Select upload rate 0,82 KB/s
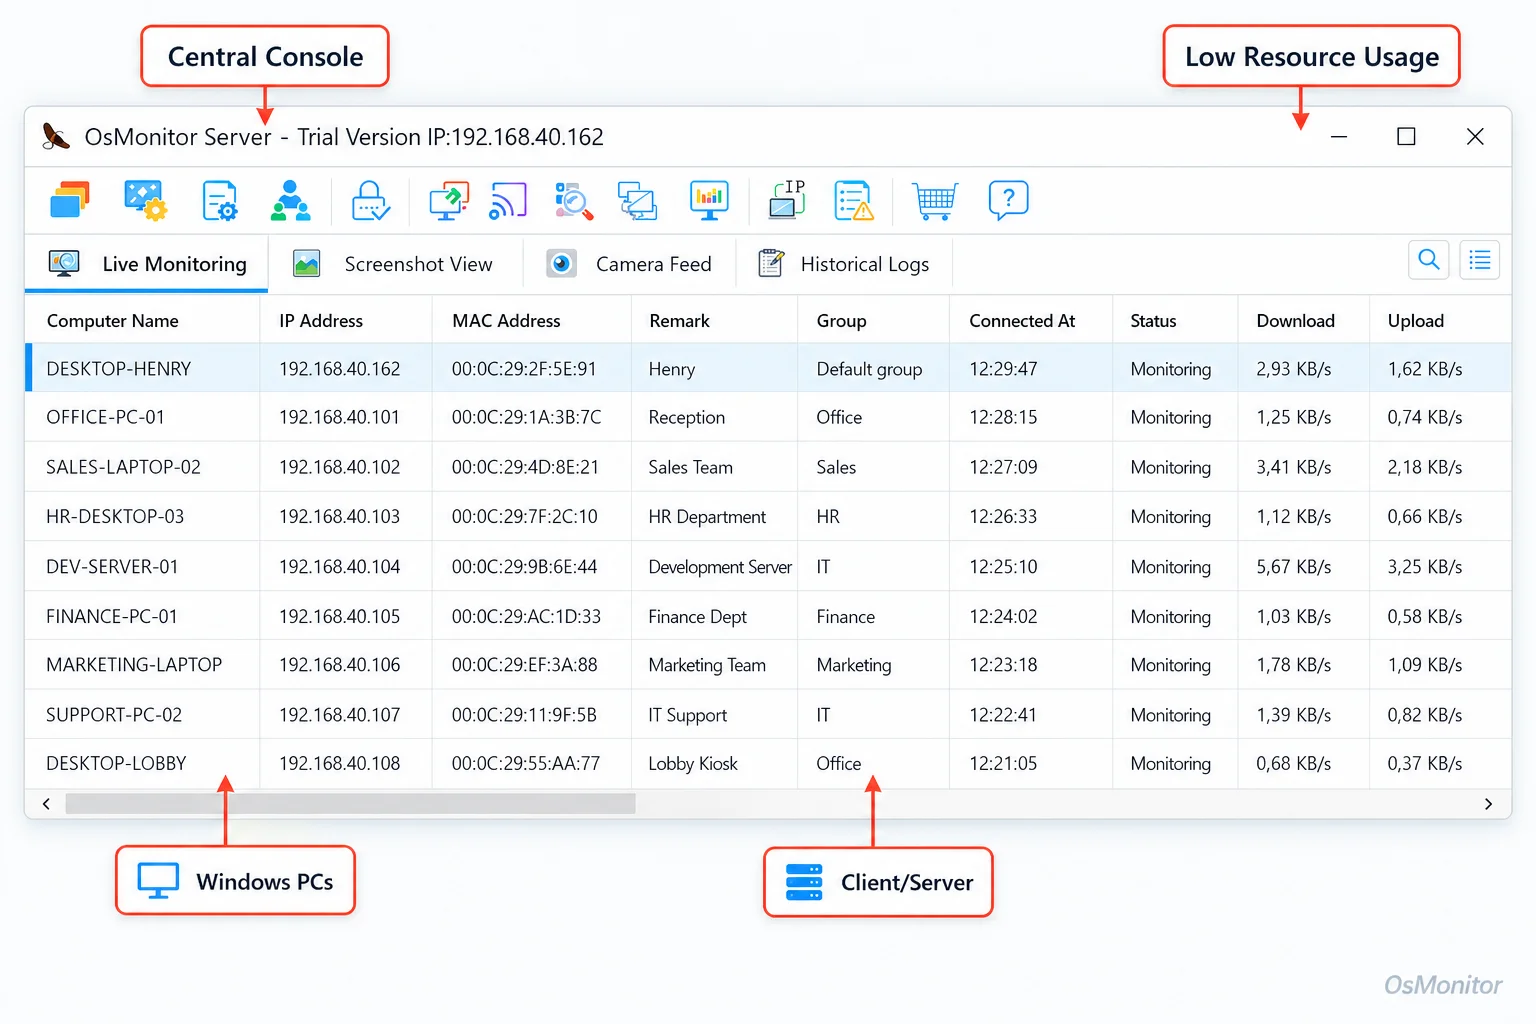 click(x=1425, y=715)
